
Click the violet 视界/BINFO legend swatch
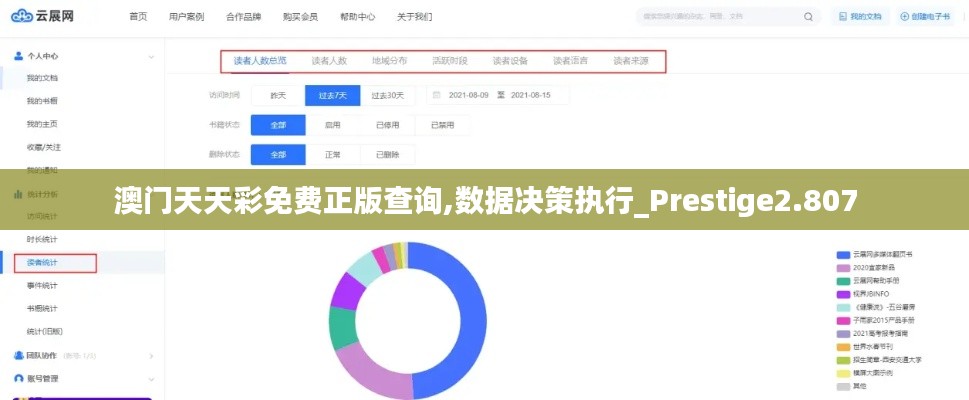click(843, 294)
